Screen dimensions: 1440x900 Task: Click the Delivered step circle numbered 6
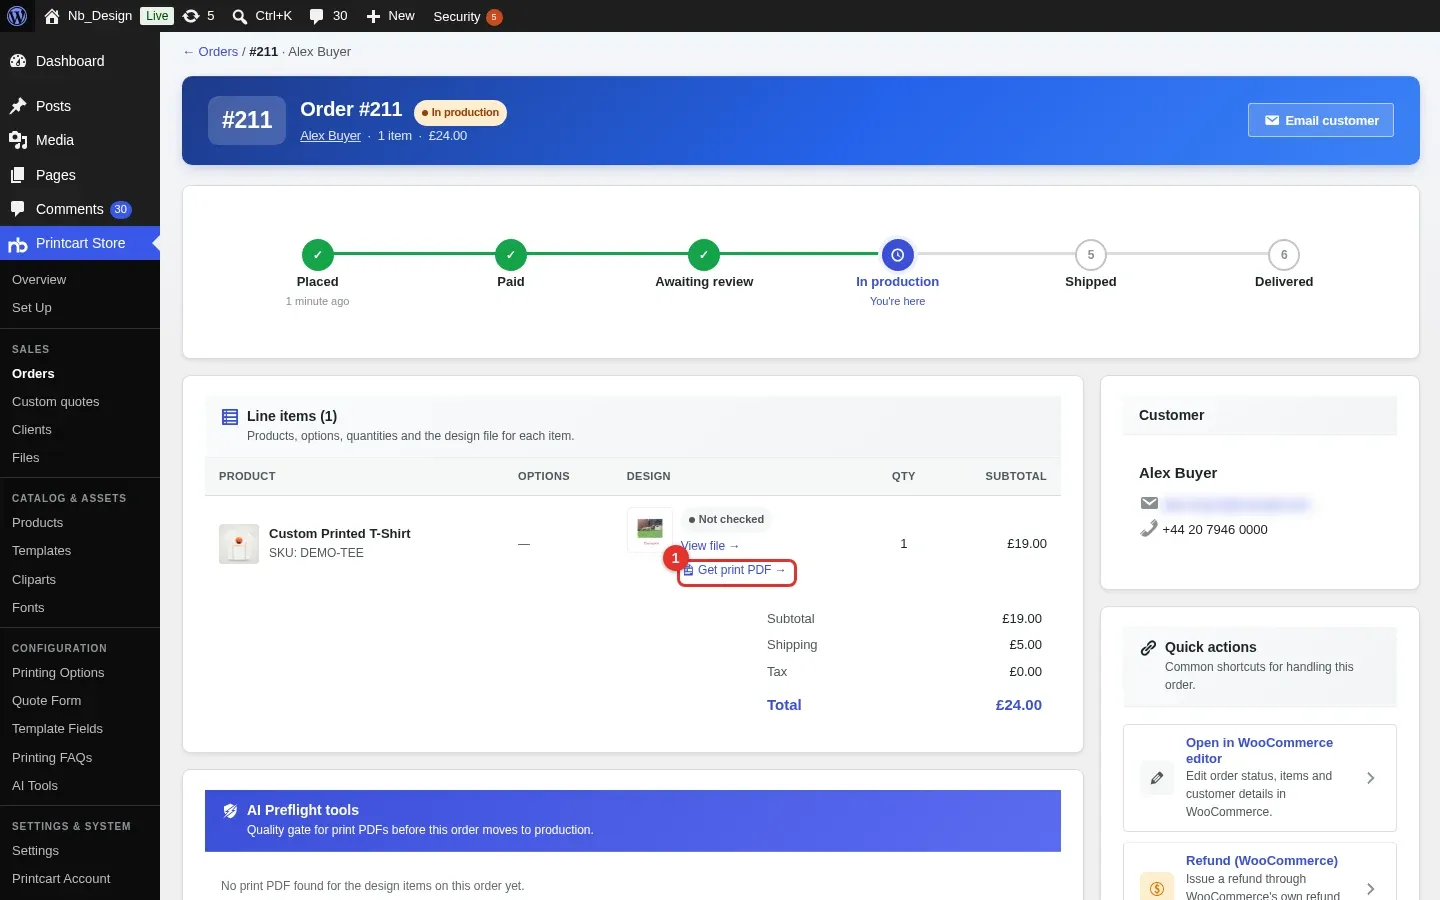point(1284,255)
